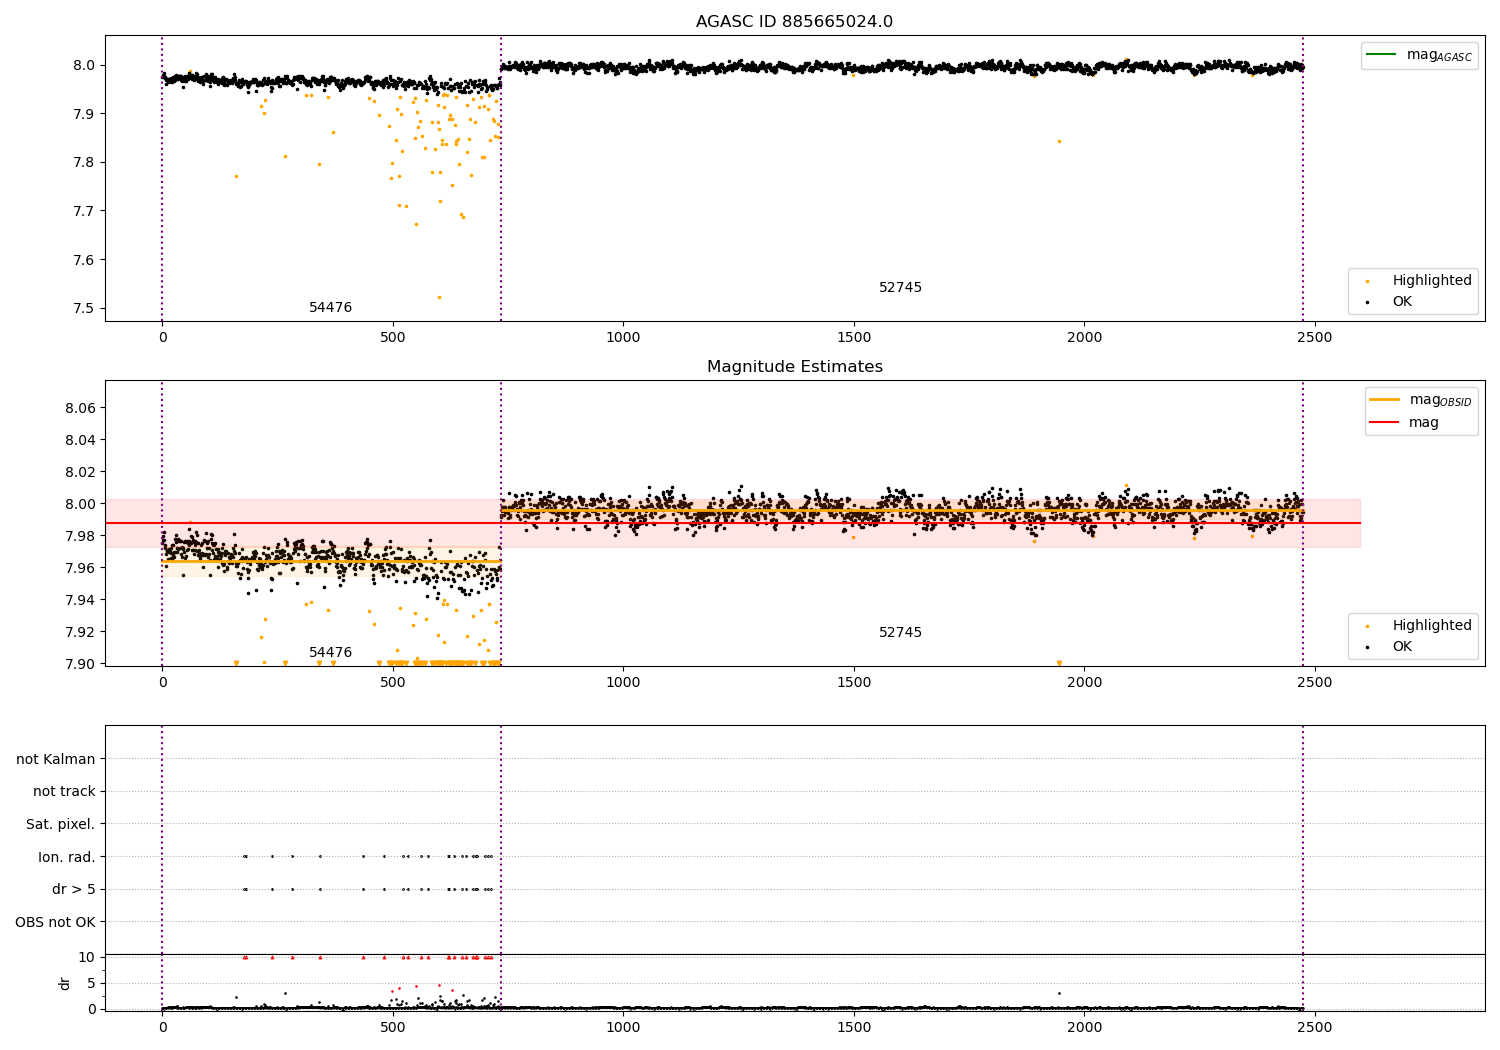Click the '2500' x-axis tick of top panel

coord(1315,338)
